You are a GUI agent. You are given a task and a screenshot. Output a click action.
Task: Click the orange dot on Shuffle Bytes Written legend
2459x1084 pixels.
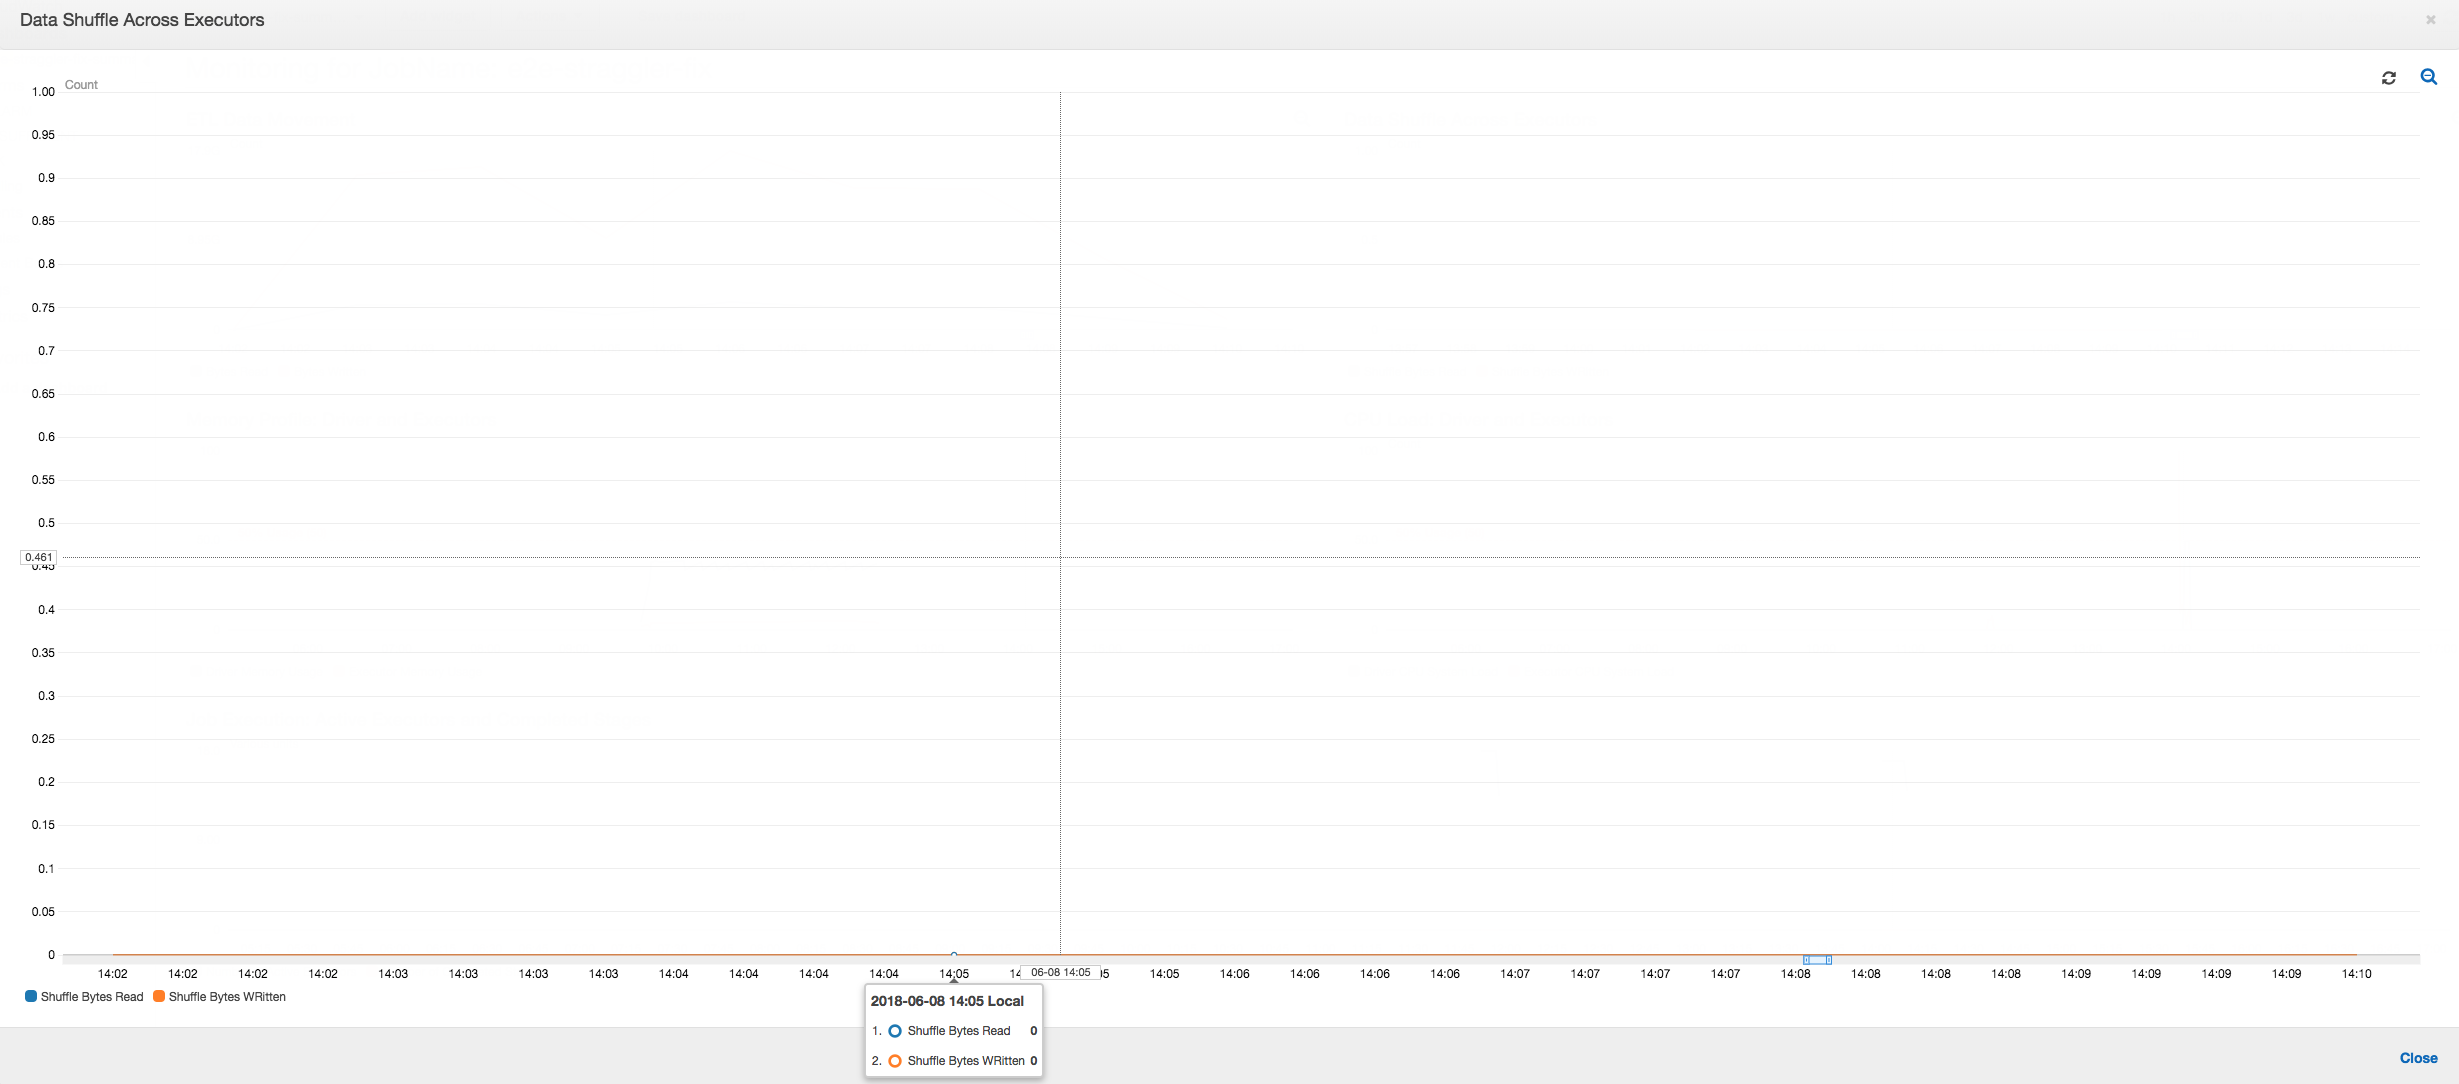tap(158, 996)
